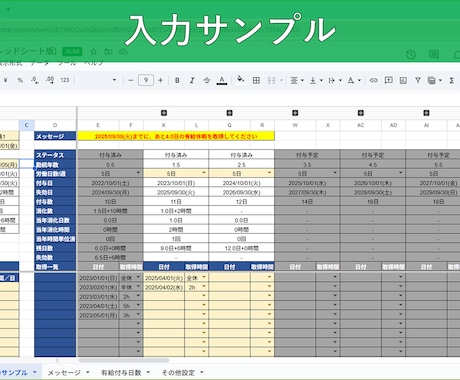Select the メッセージ label cell
The height and width of the screenshot is (380, 460).
(55, 136)
